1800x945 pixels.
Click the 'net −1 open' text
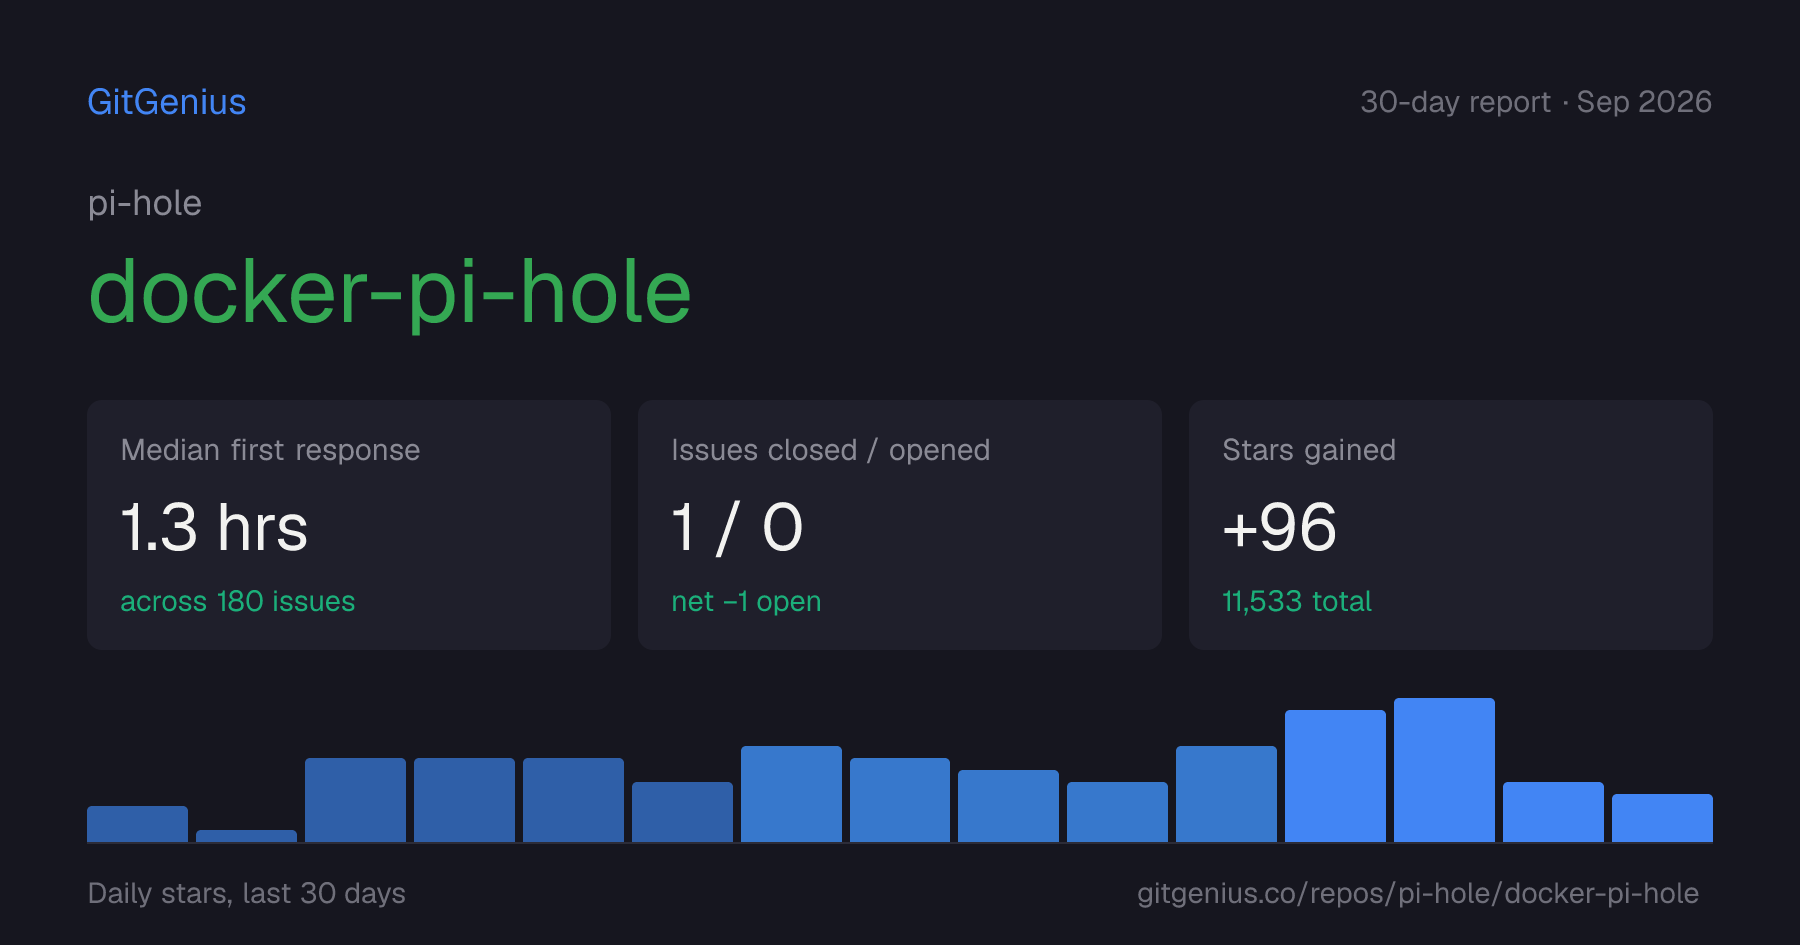(x=746, y=601)
